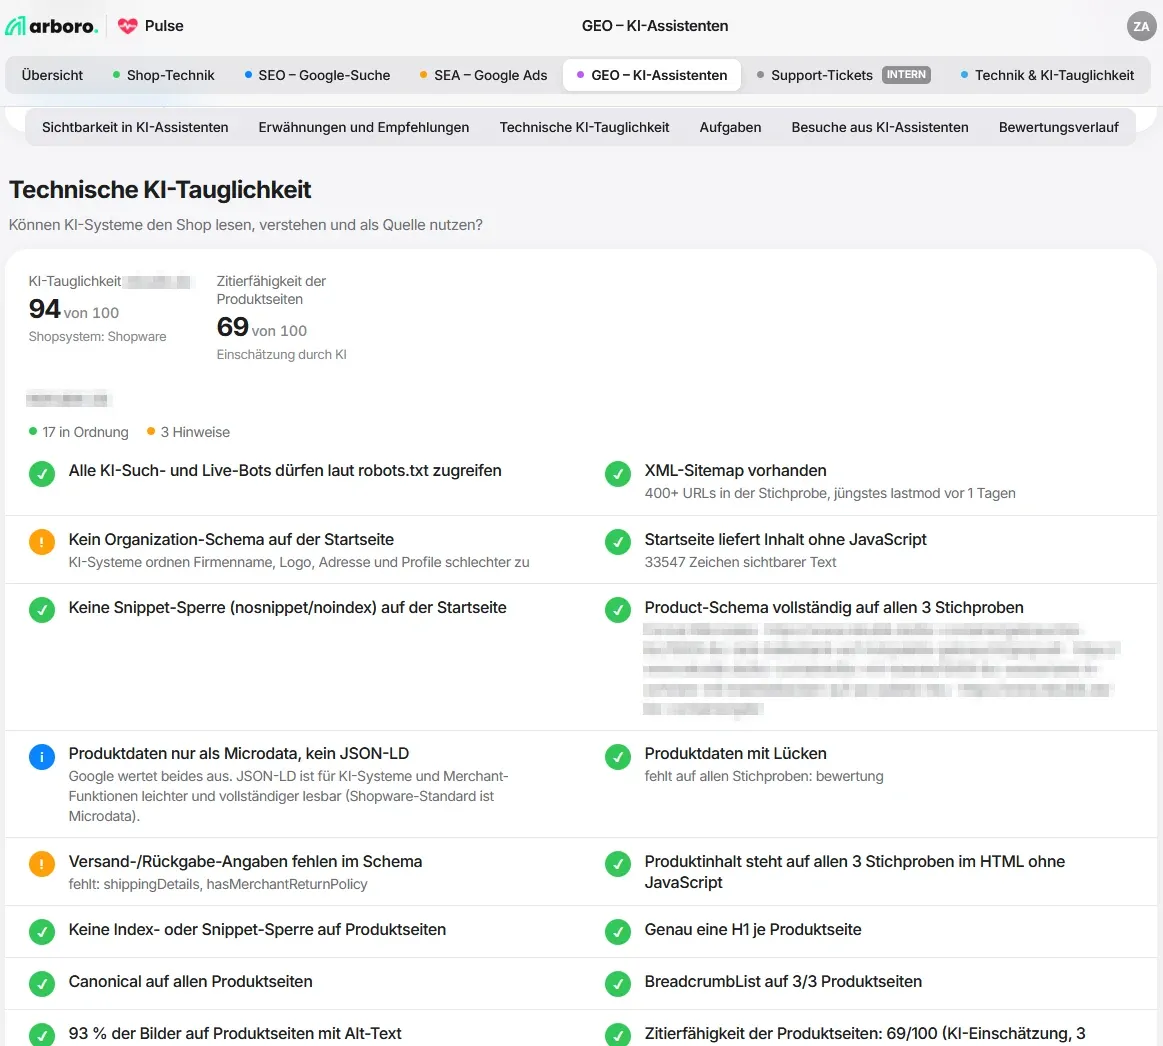
Task: Jump to Sichtbarkeit in KI-Assistenten section
Action: click(135, 127)
